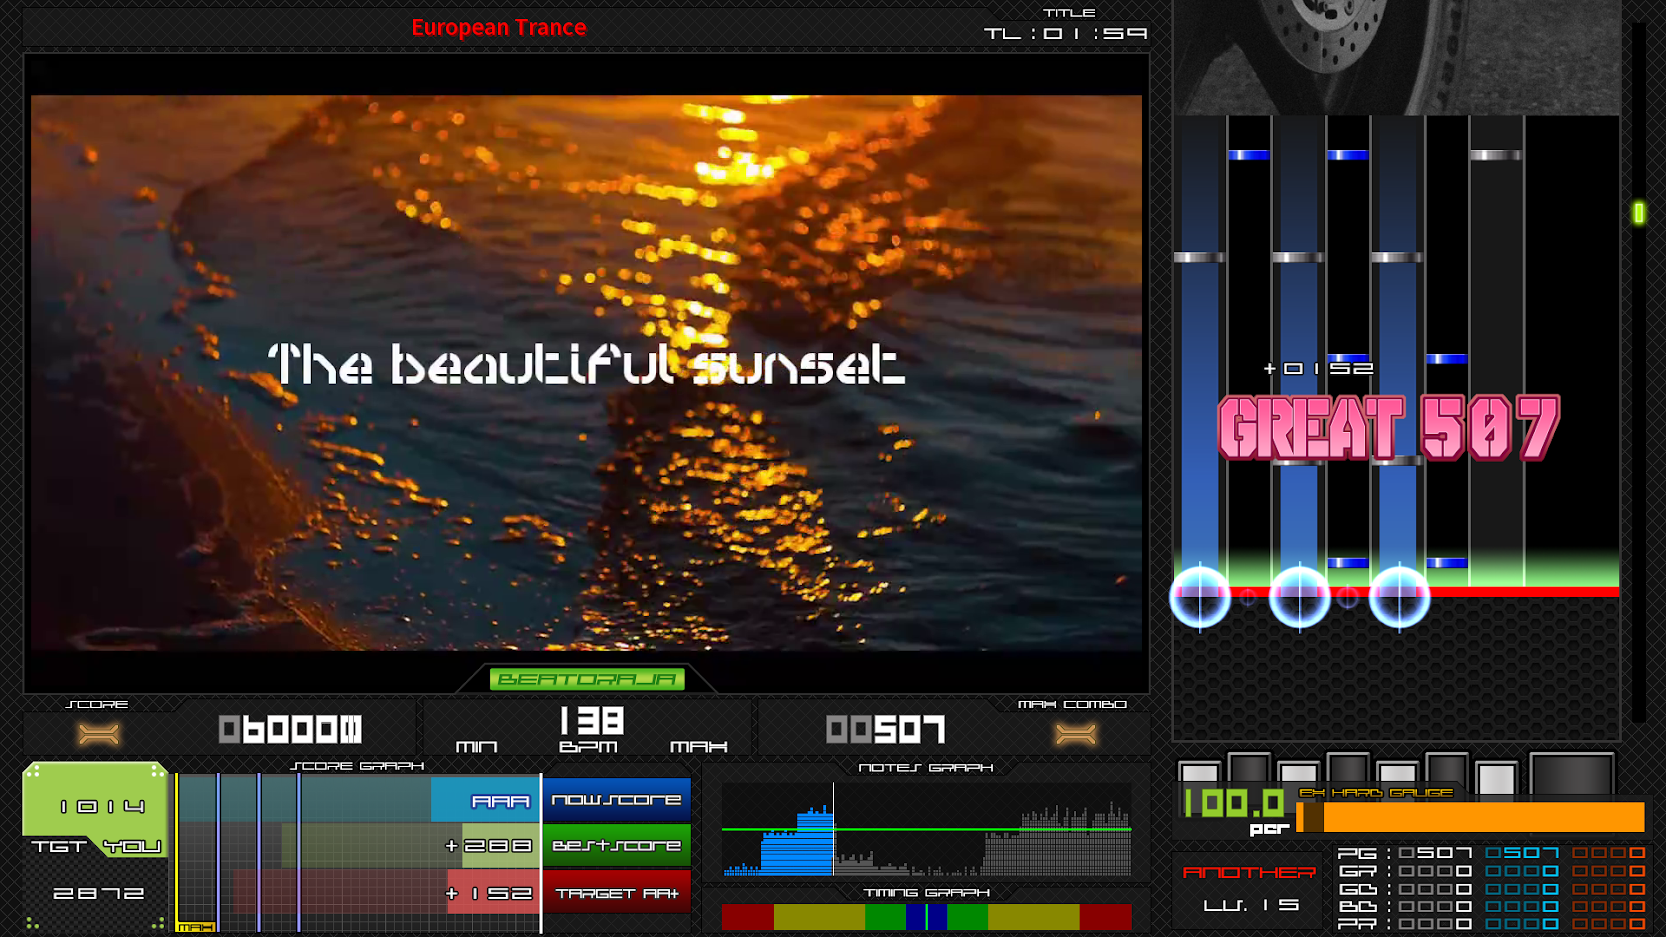Click the NOTES GRAPH heading
Viewport: 1666px width, 937px height.
click(x=926, y=768)
